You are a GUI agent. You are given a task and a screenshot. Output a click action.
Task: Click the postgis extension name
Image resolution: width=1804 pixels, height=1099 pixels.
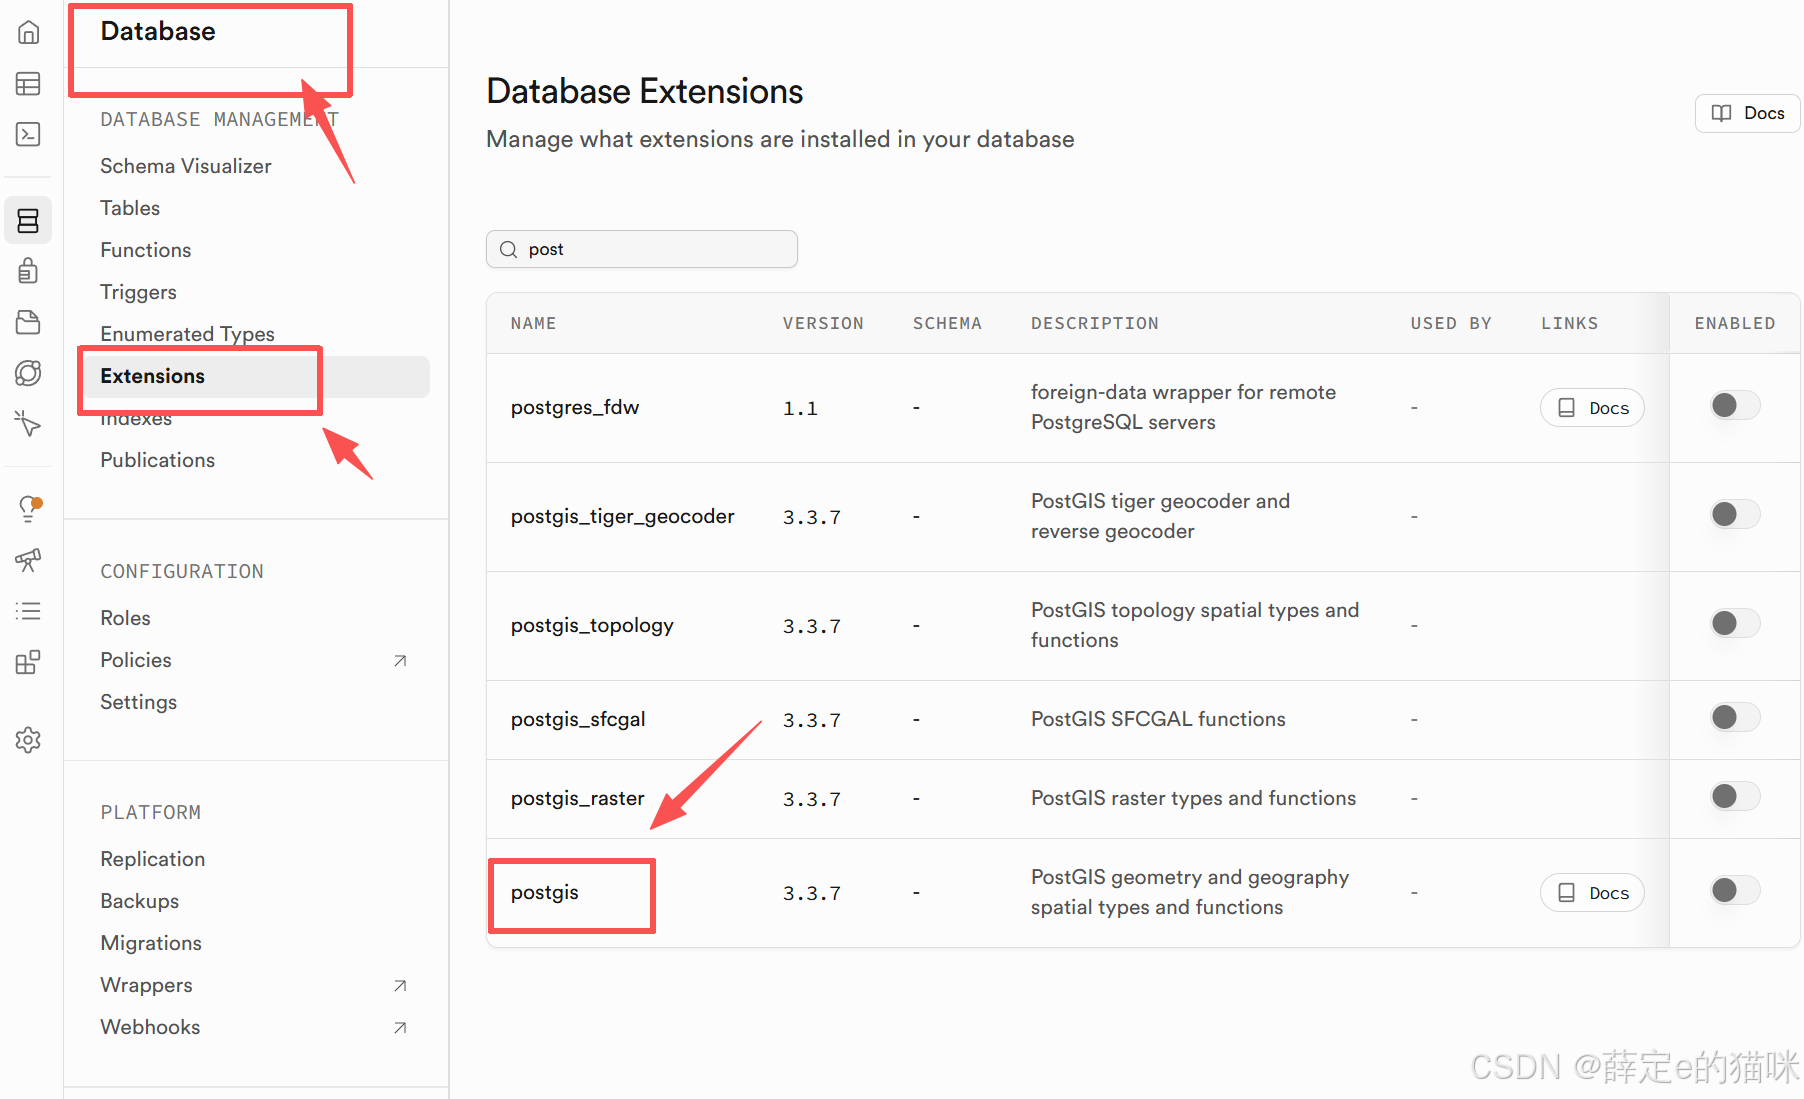tap(545, 892)
